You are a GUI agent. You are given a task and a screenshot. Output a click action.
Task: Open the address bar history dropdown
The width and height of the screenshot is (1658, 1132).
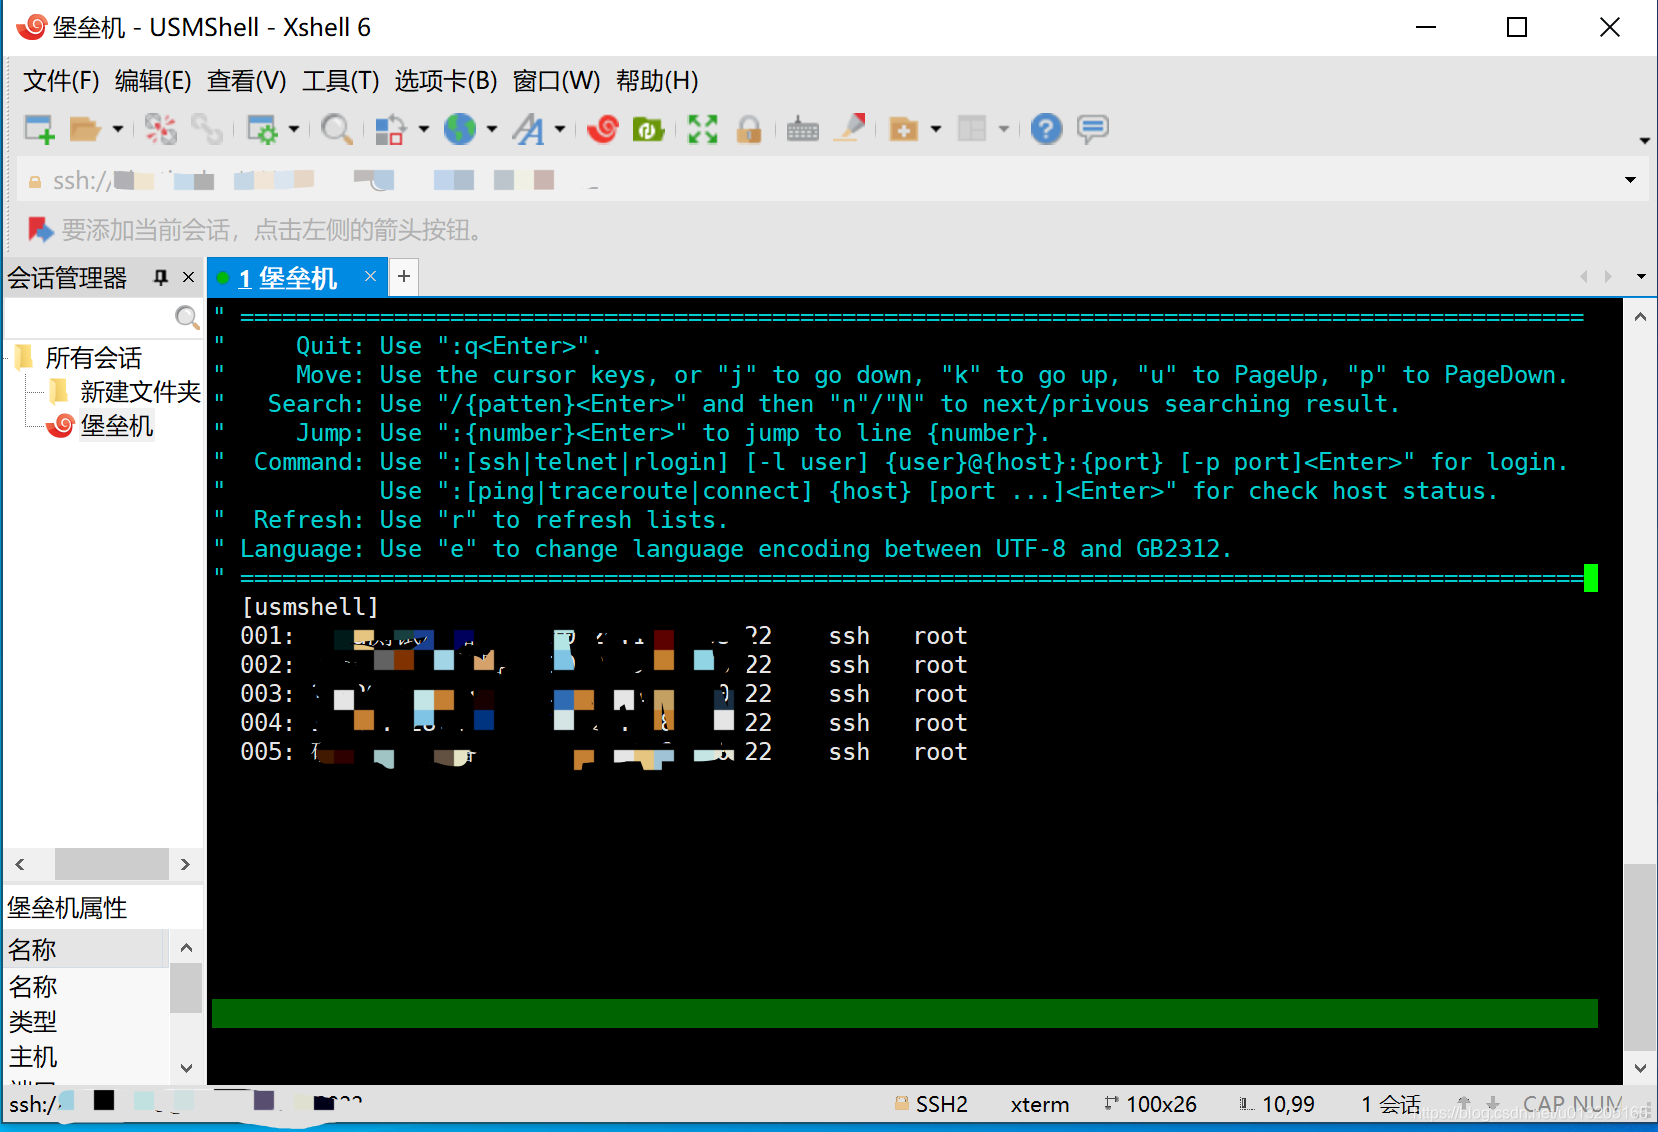pyautogui.click(x=1631, y=180)
